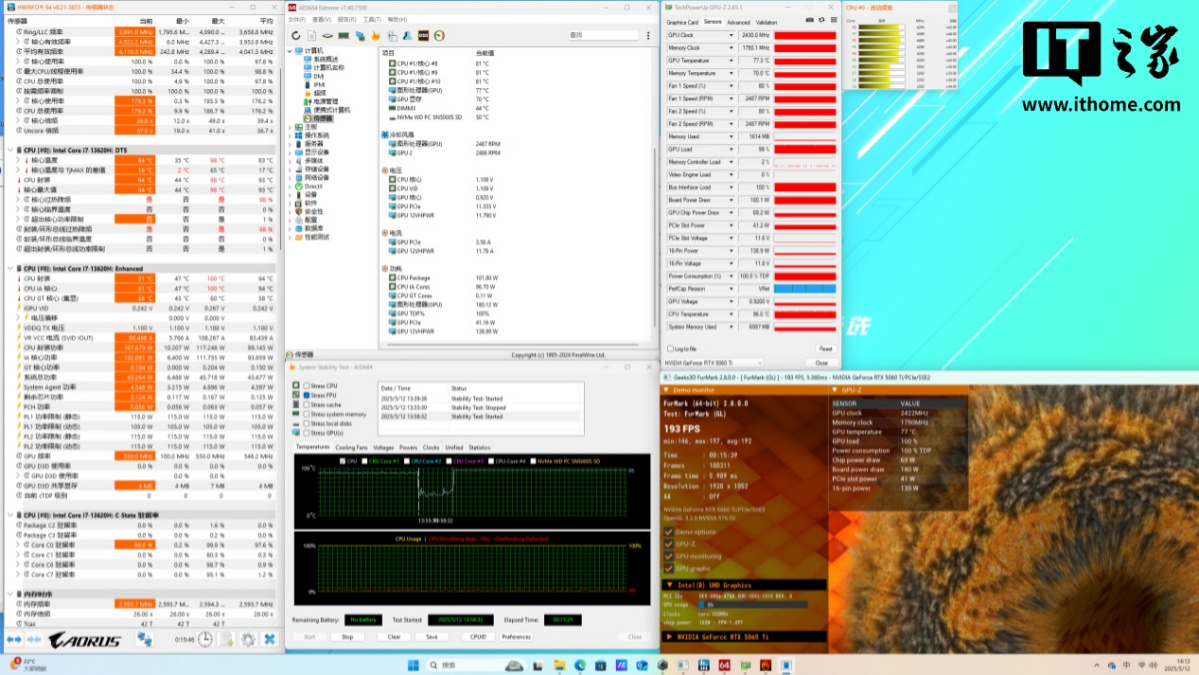
Task: Toggle Log to file checkbox in GPU-Z
Action: coord(669,349)
